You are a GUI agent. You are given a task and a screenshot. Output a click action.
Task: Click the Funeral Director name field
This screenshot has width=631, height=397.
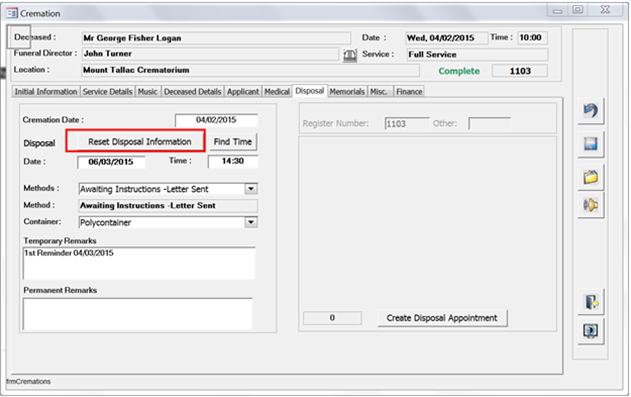click(210, 53)
